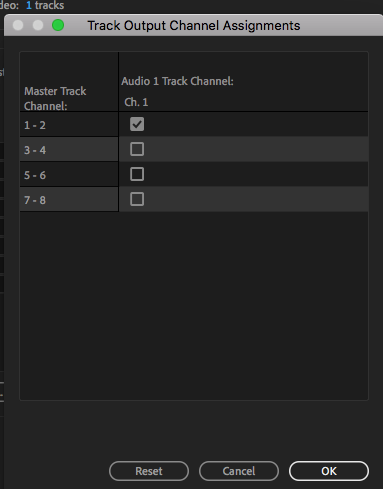Click the empty area below the 7 - 8 row
The height and width of the screenshot is (489, 383).
(194, 305)
